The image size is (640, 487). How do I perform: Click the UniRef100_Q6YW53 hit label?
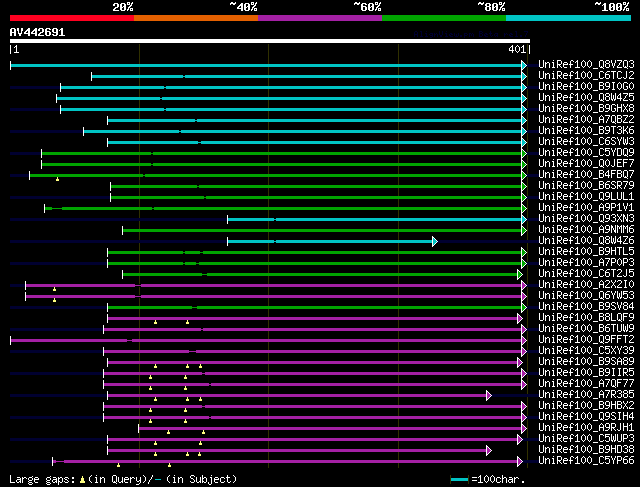586,296
